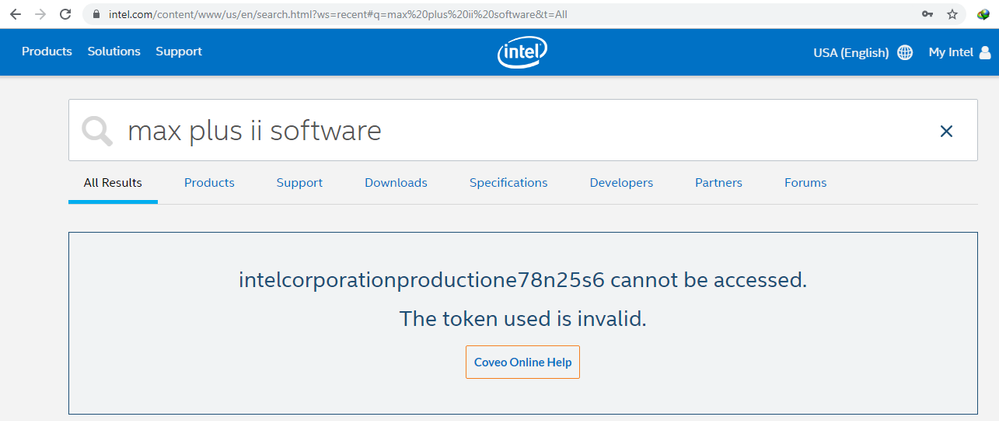Click the My Intel user icon
999x421 pixels.
[x=984, y=53]
